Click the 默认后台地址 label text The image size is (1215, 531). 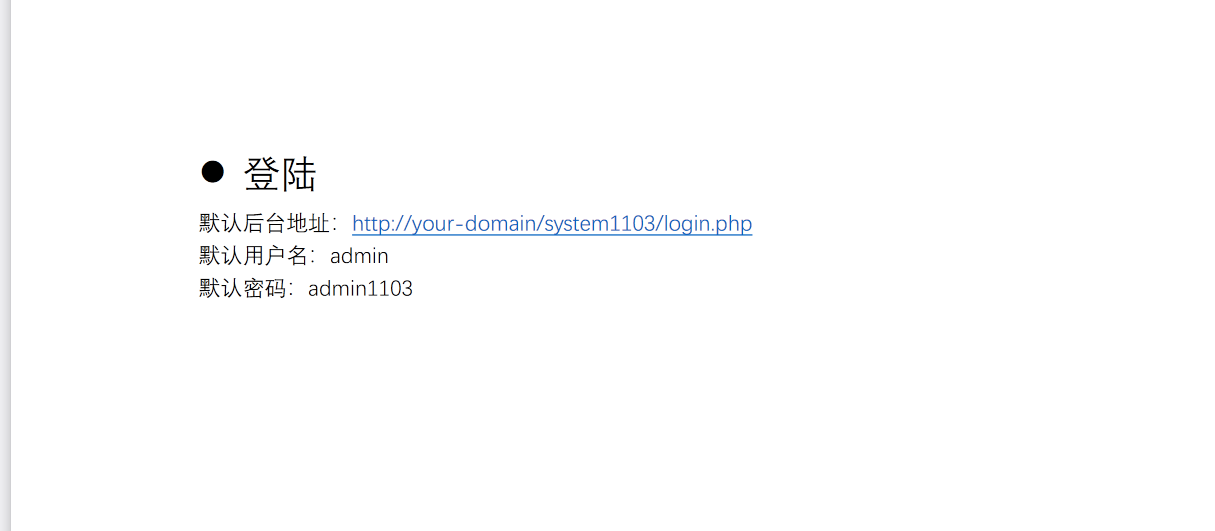[265, 223]
